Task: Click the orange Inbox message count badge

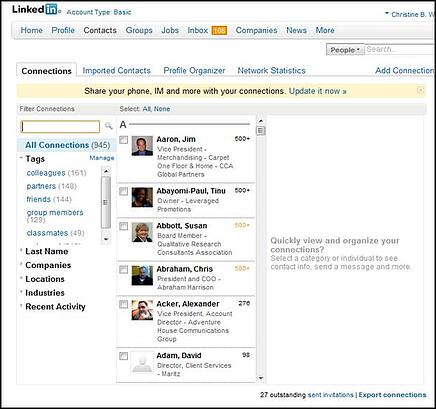Action: pos(219,30)
